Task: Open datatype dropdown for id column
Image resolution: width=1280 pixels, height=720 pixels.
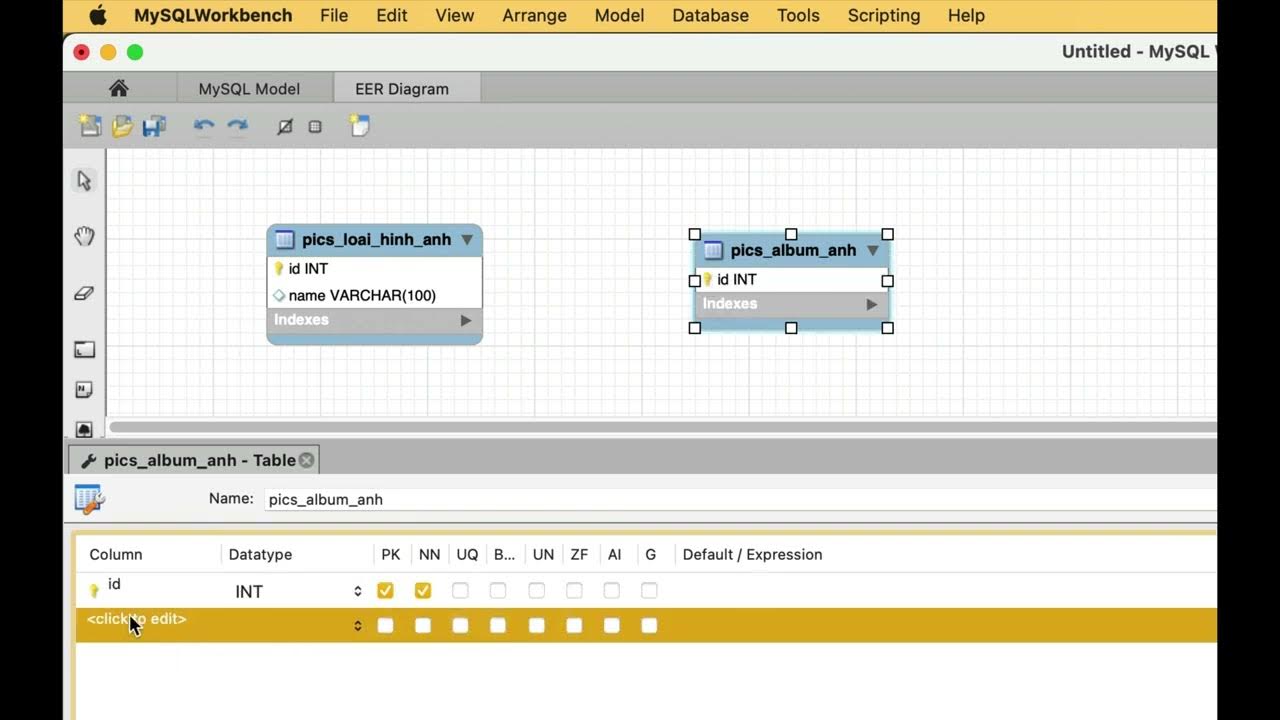Action: click(358, 591)
